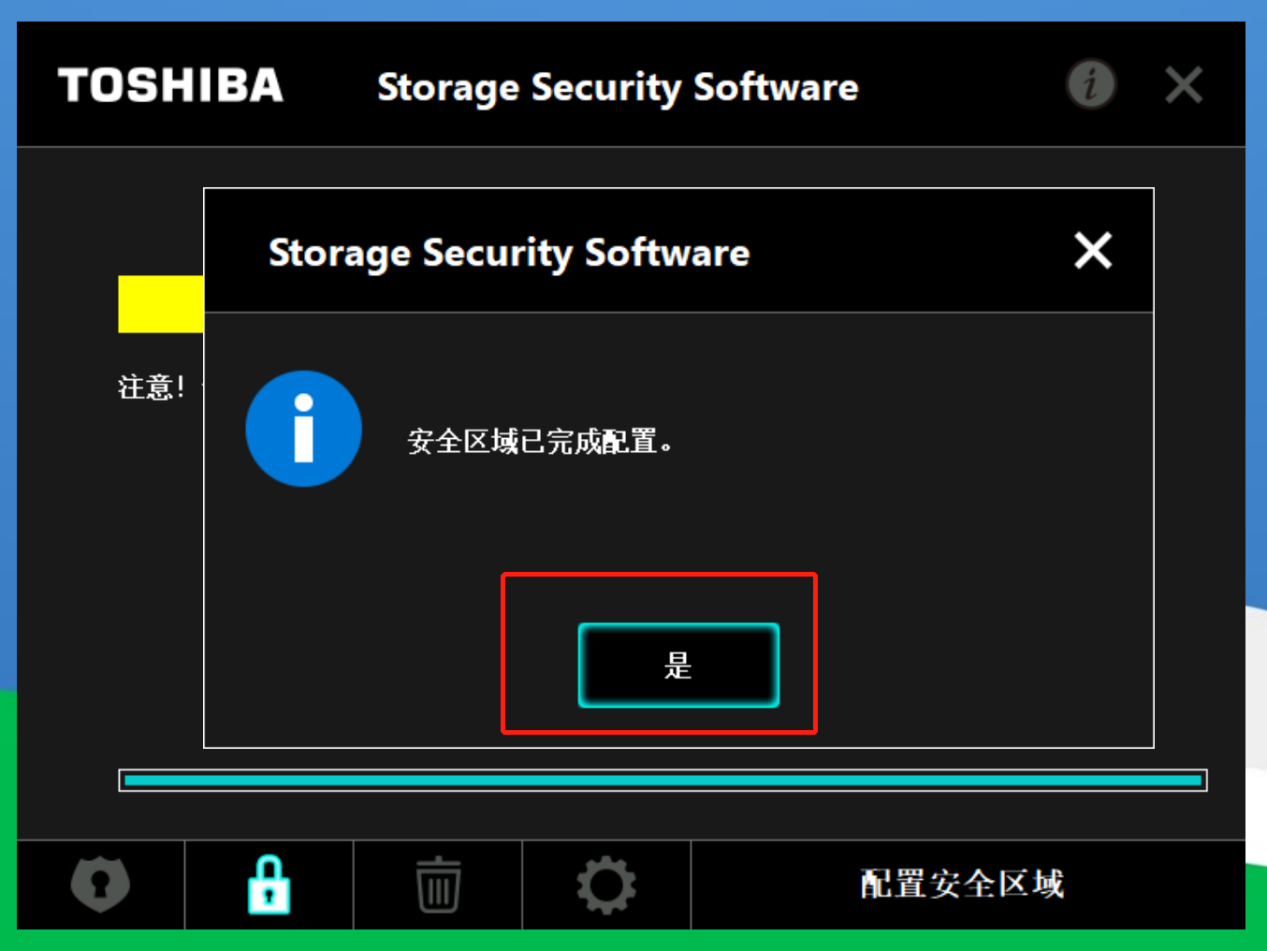Viewport: 1267px width, 951px height.
Task: Close the main Toshiba application window
Action: [1184, 86]
